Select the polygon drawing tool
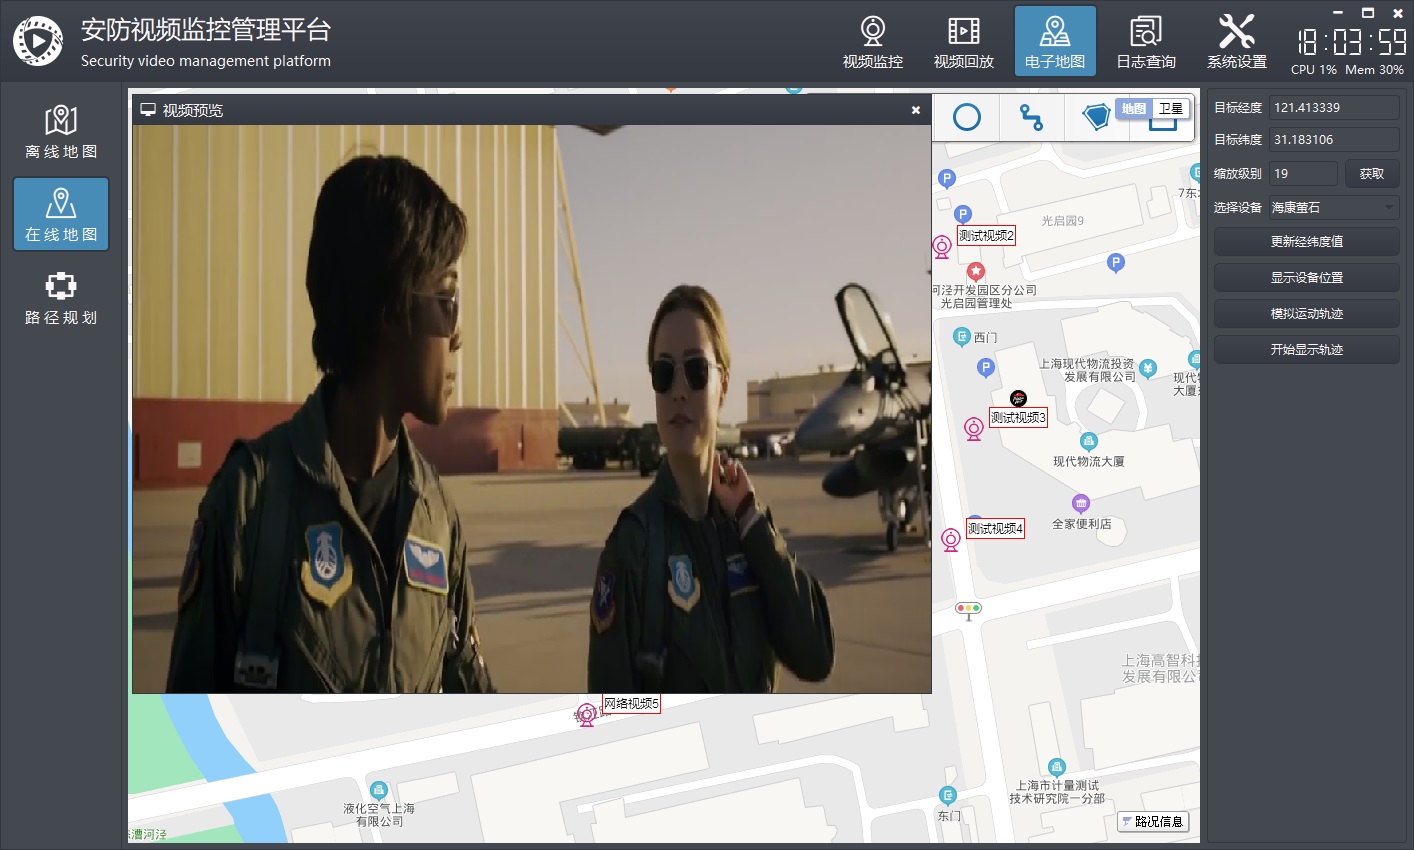This screenshot has height=850, width=1414. tap(1096, 118)
